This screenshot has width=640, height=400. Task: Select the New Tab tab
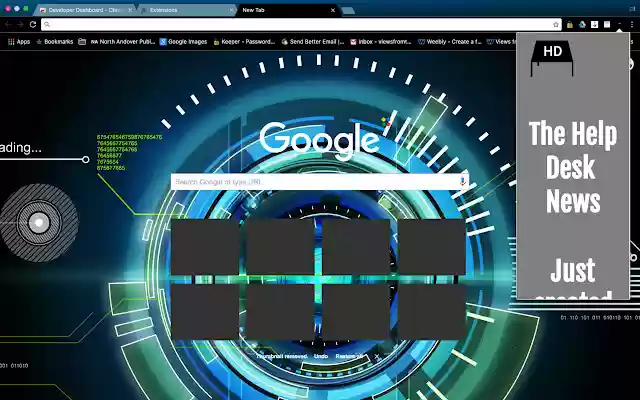[287, 10]
